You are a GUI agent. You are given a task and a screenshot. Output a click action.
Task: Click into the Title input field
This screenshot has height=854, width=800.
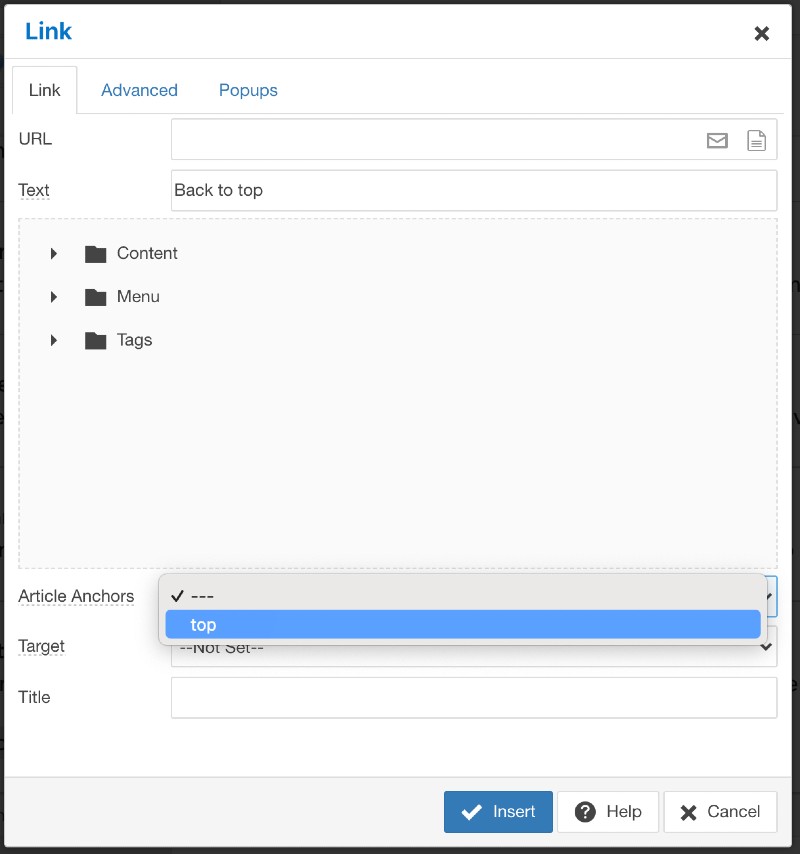(x=474, y=698)
